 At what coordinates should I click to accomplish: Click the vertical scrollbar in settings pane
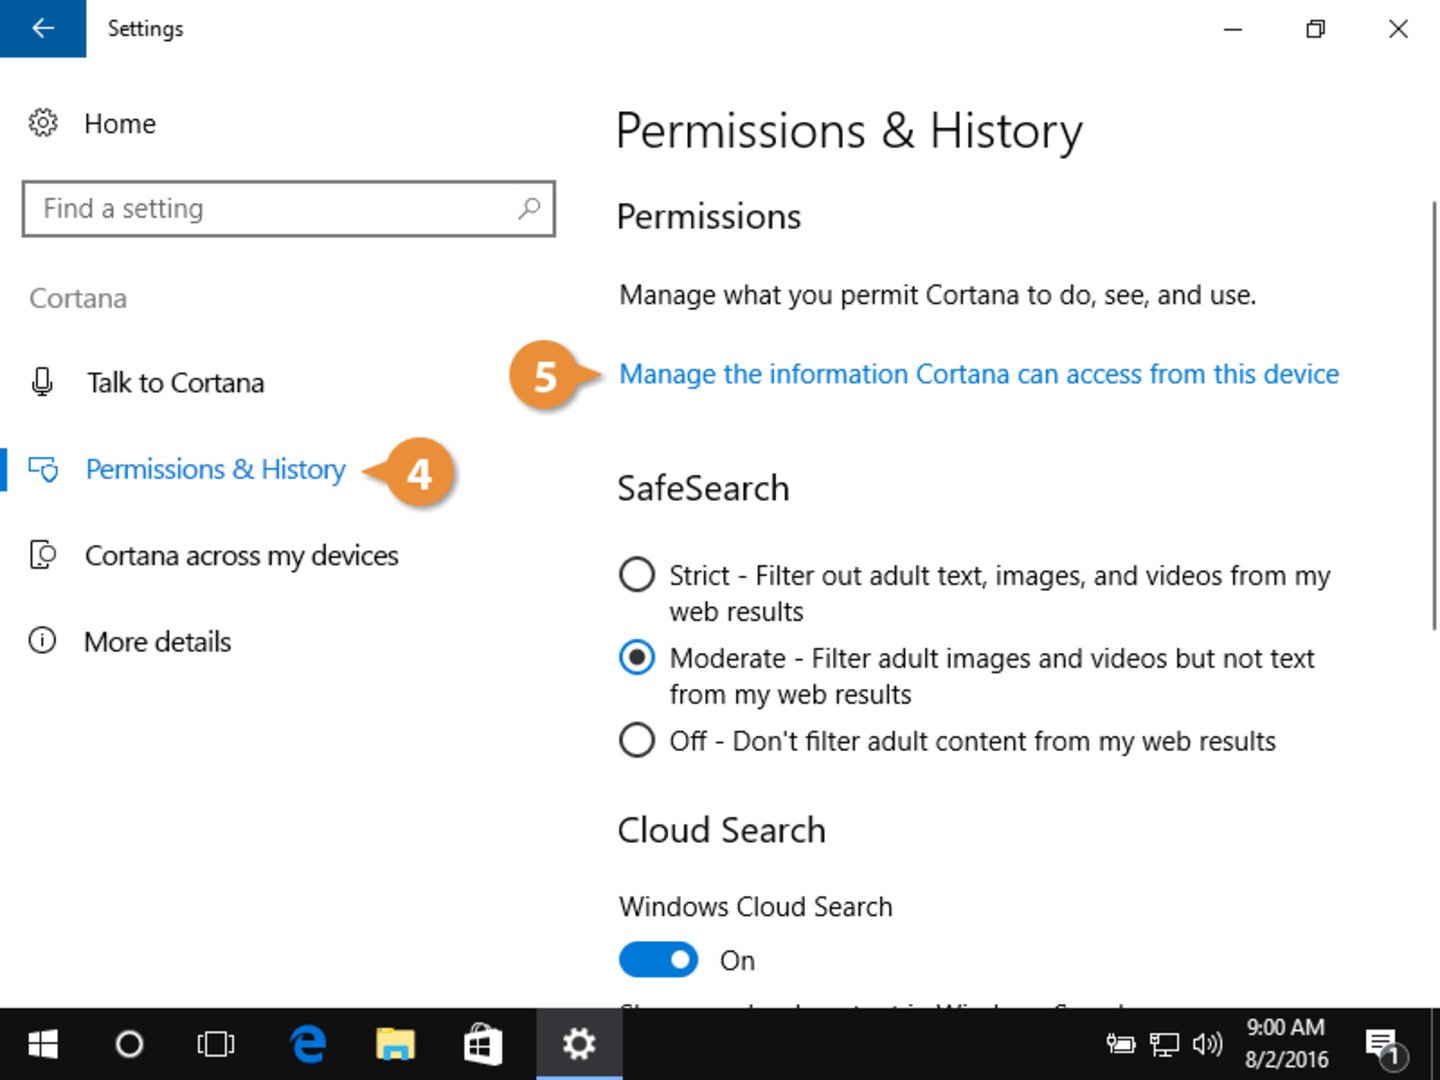pyautogui.click(x=1434, y=415)
